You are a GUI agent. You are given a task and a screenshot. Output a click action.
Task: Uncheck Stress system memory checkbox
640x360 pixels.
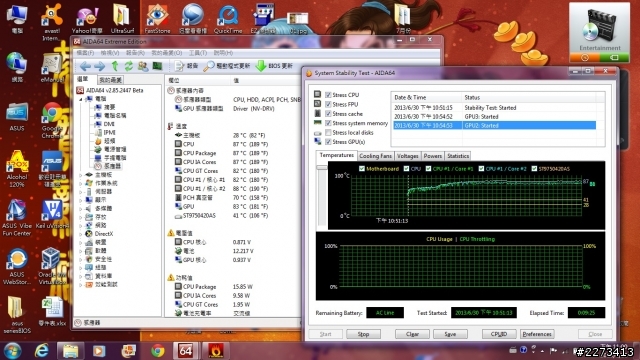(x=328, y=123)
